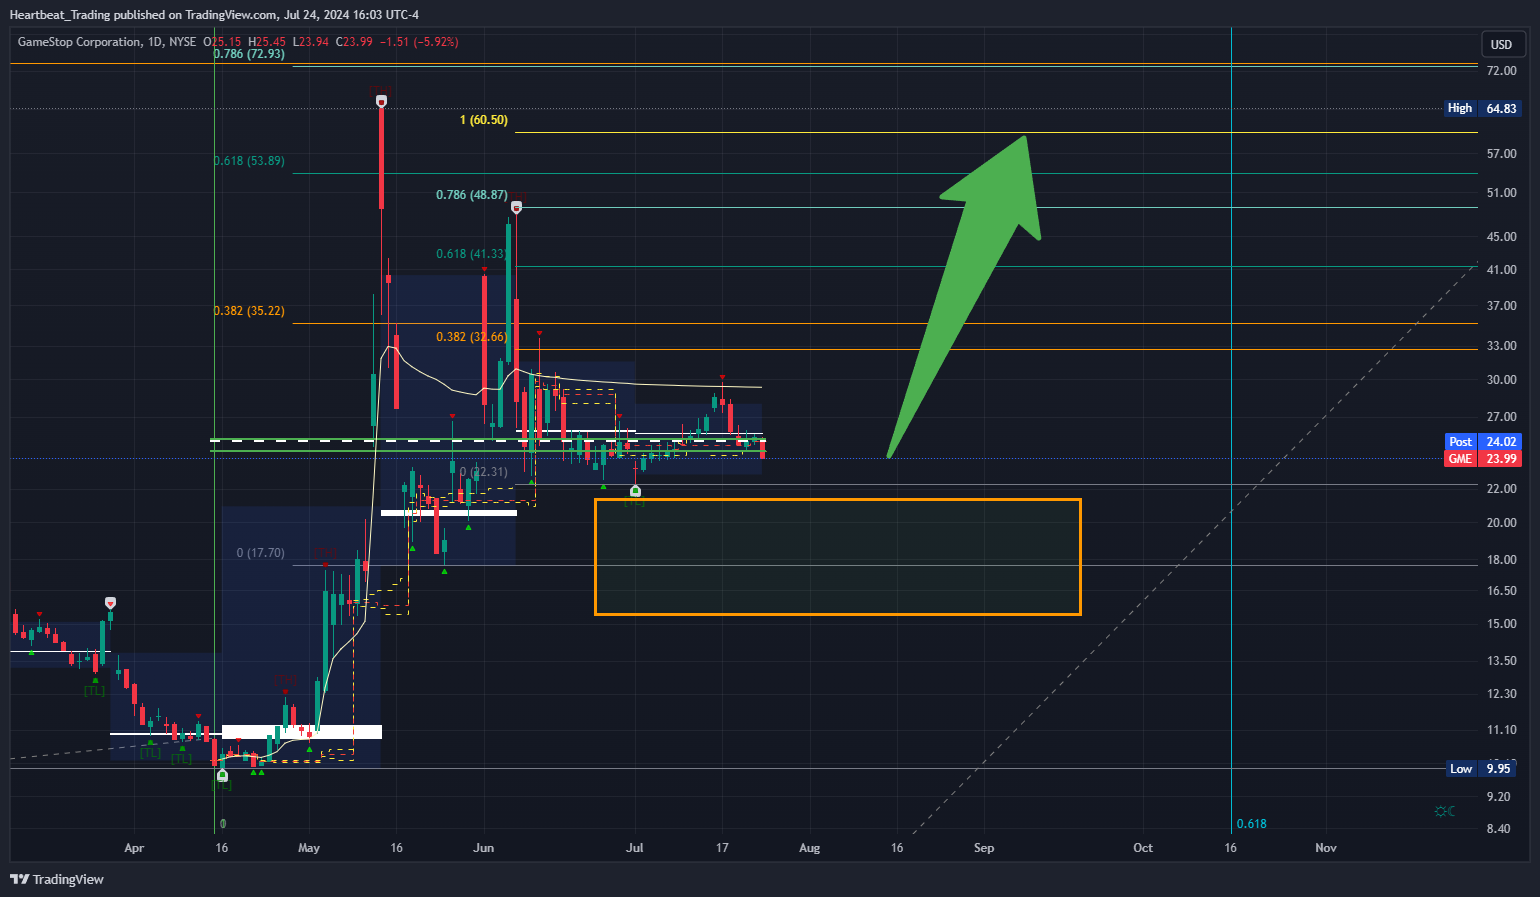Click the Fibonacci label 0 (17.70)

point(261,553)
